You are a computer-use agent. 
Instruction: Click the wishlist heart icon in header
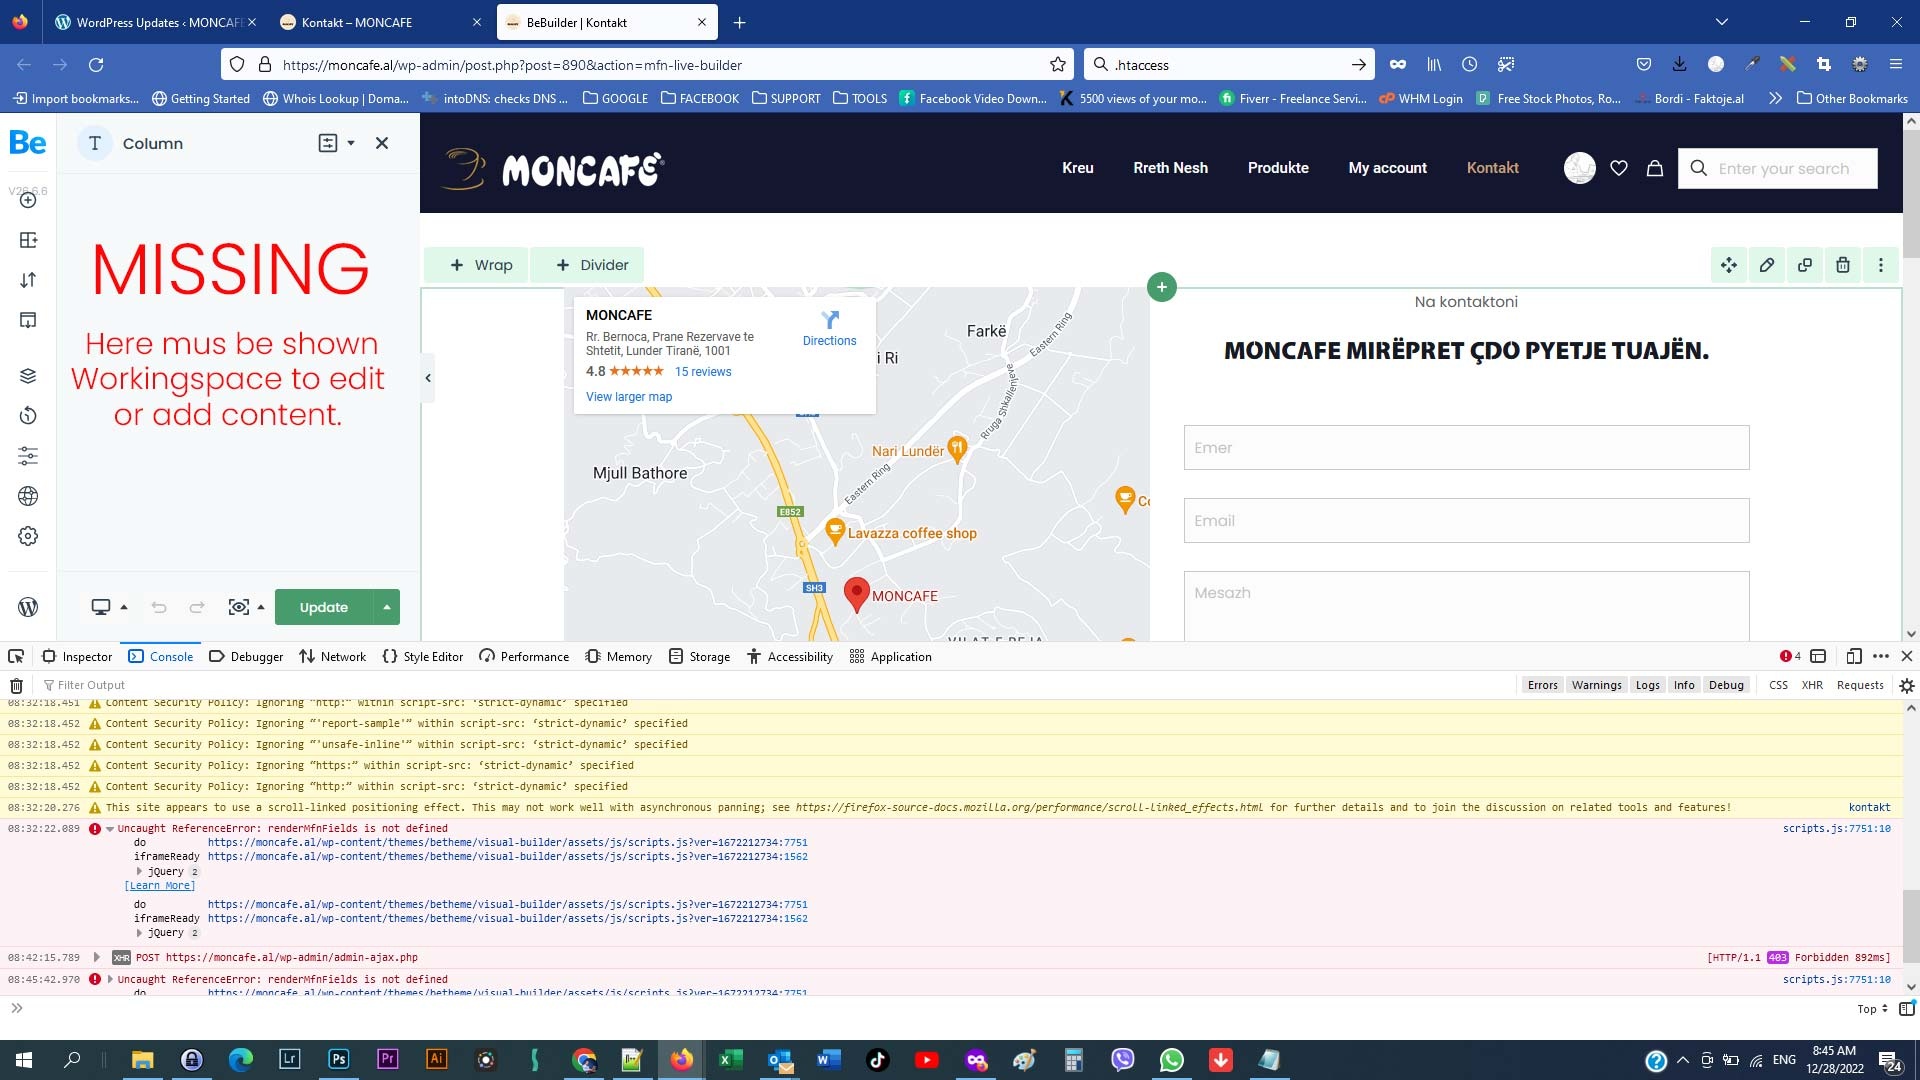(1619, 168)
